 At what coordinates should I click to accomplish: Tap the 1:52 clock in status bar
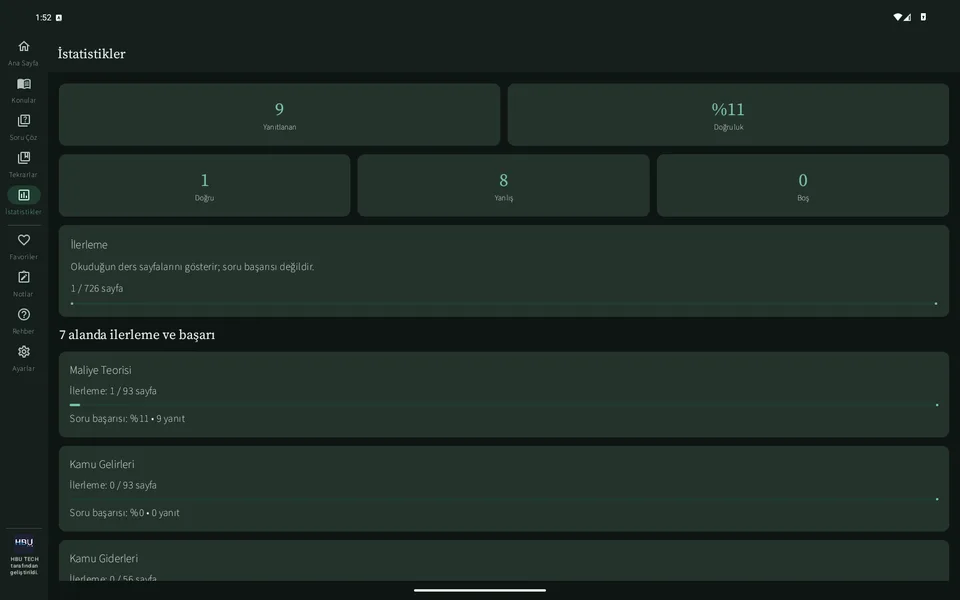(x=43, y=18)
